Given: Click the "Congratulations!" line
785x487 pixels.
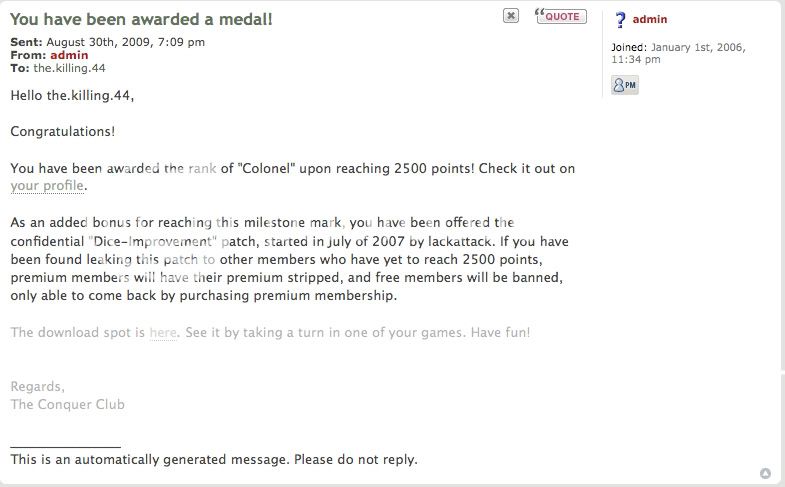Looking at the screenshot, I should pos(62,132).
